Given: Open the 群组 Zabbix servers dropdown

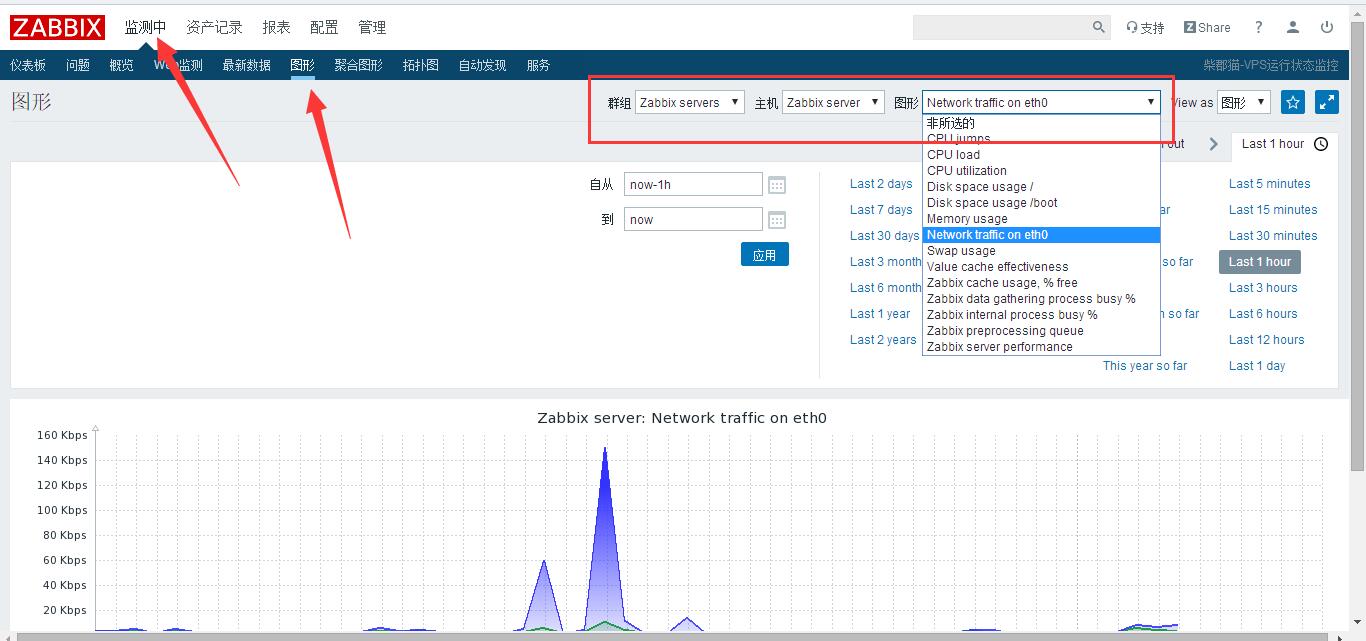Looking at the screenshot, I should [x=690, y=102].
